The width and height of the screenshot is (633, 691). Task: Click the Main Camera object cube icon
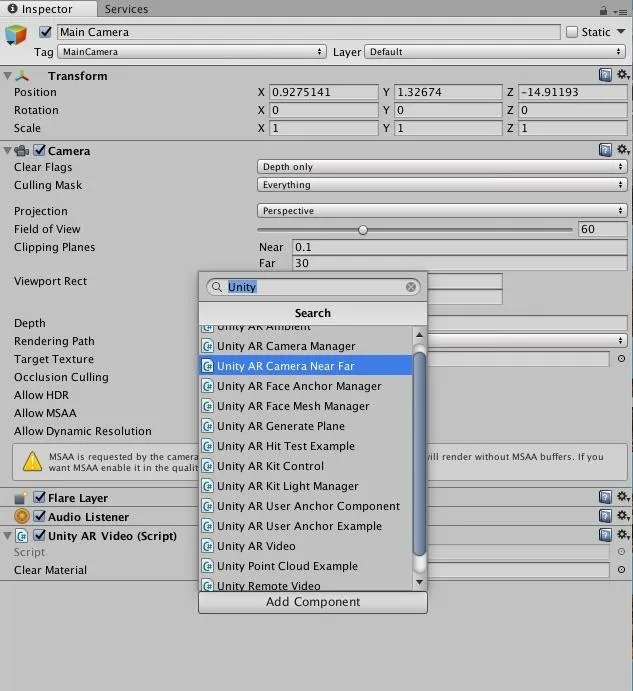click(16, 35)
